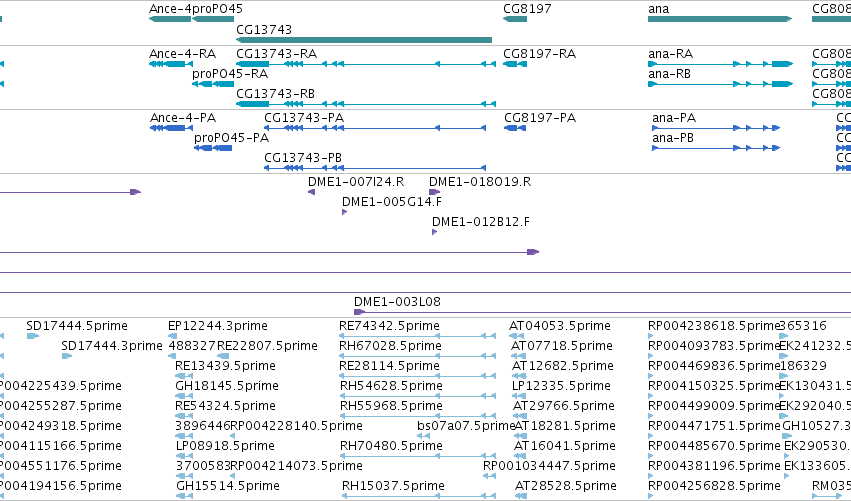Image resolution: width=851 pixels, height=501 pixels.
Task: Select transcript CG8197-RA
Action: pyautogui.click(x=515, y=64)
